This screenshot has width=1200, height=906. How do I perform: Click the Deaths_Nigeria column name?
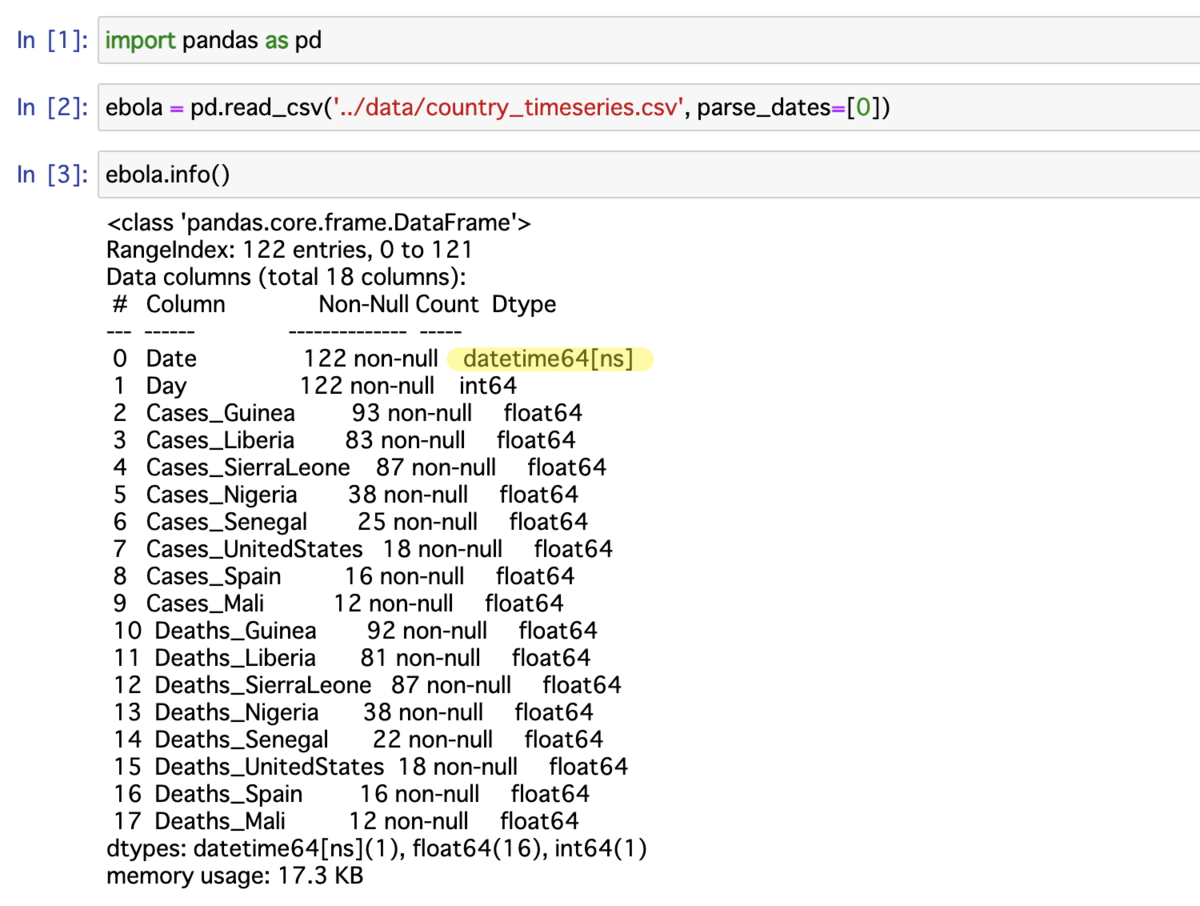click(x=237, y=712)
